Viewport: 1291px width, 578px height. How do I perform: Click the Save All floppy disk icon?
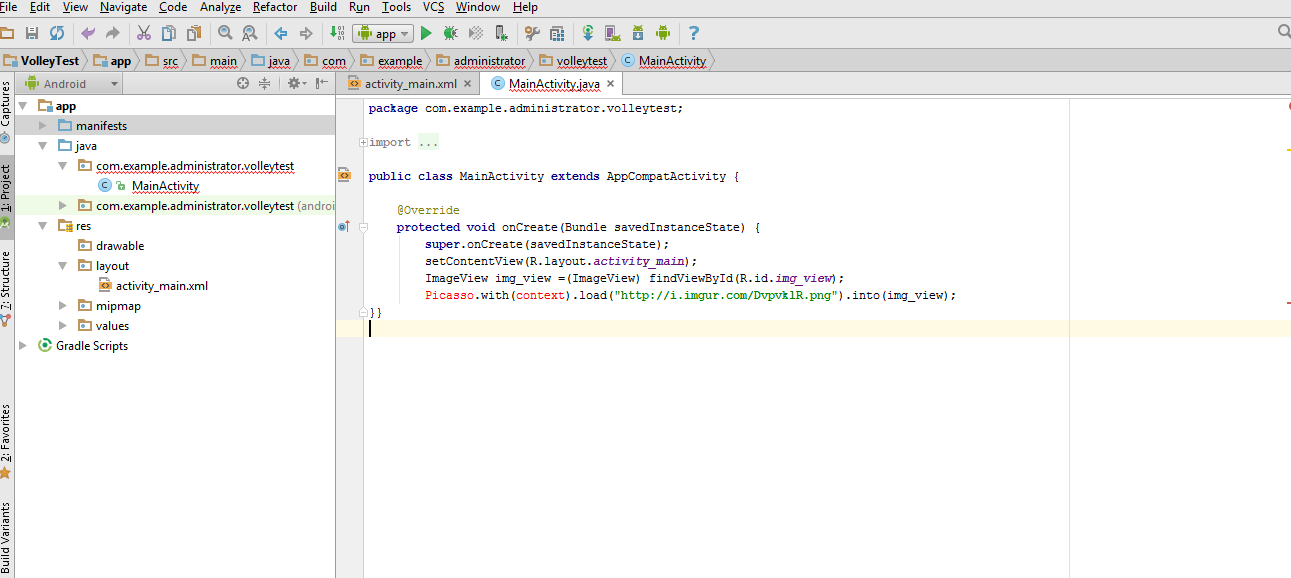pyautogui.click(x=32, y=33)
